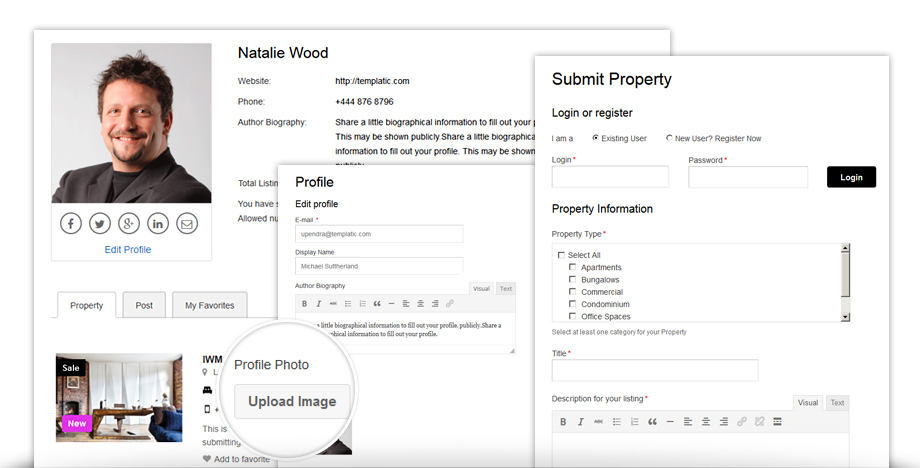Viewport: 920px width, 468px height.
Task: Click Property Type list scroll down arrow
Action: coord(845,317)
